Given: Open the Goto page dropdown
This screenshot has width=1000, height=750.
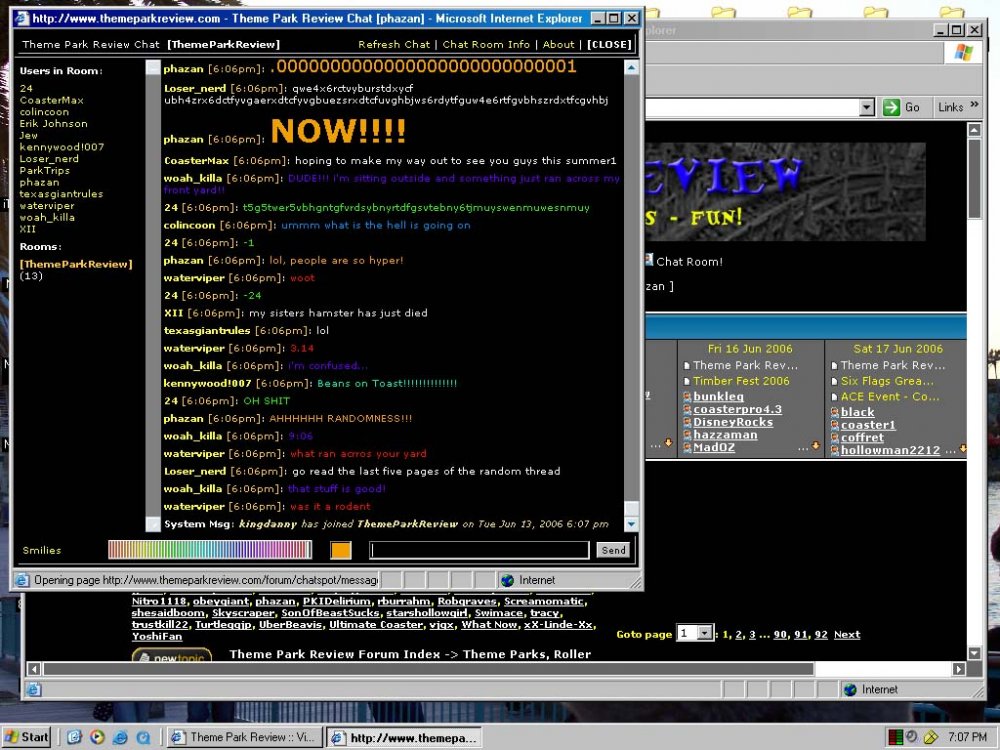Looking at the screenshot, I should point(704,634).
